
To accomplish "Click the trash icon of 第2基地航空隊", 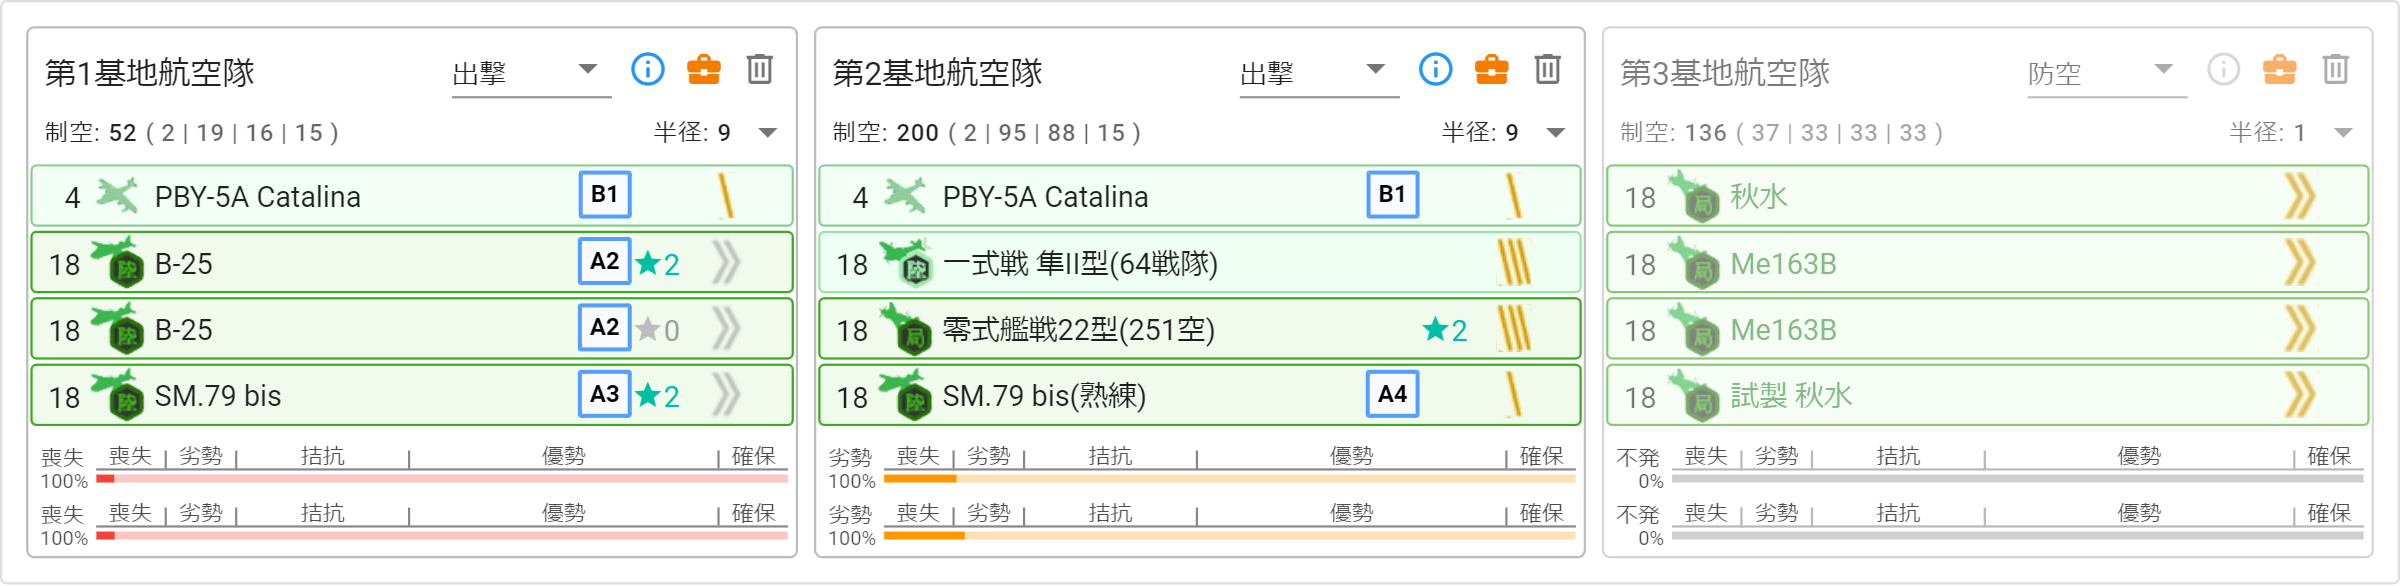I will point(1548,69).
